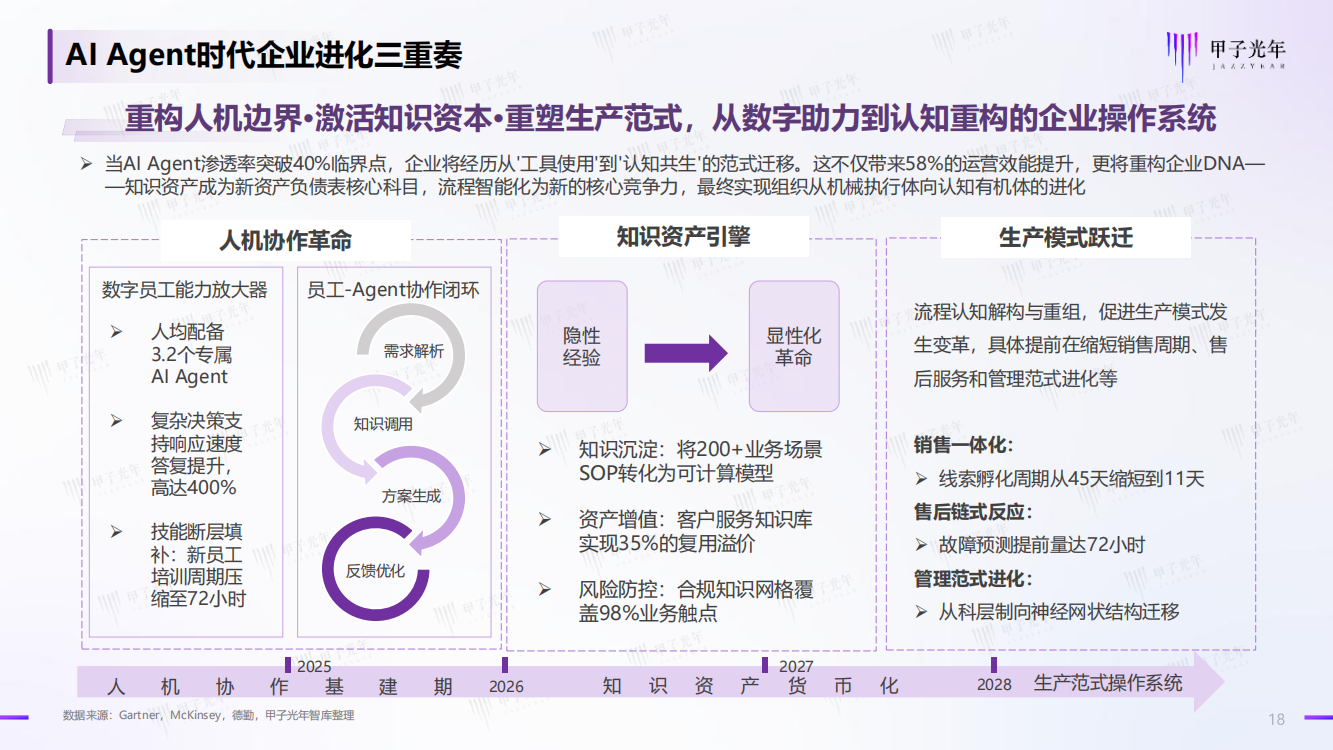This screenshot has height=750, width=1333.
Task: Select the 生产模式跃迁 section header
Action: [x=1066, y=238]
